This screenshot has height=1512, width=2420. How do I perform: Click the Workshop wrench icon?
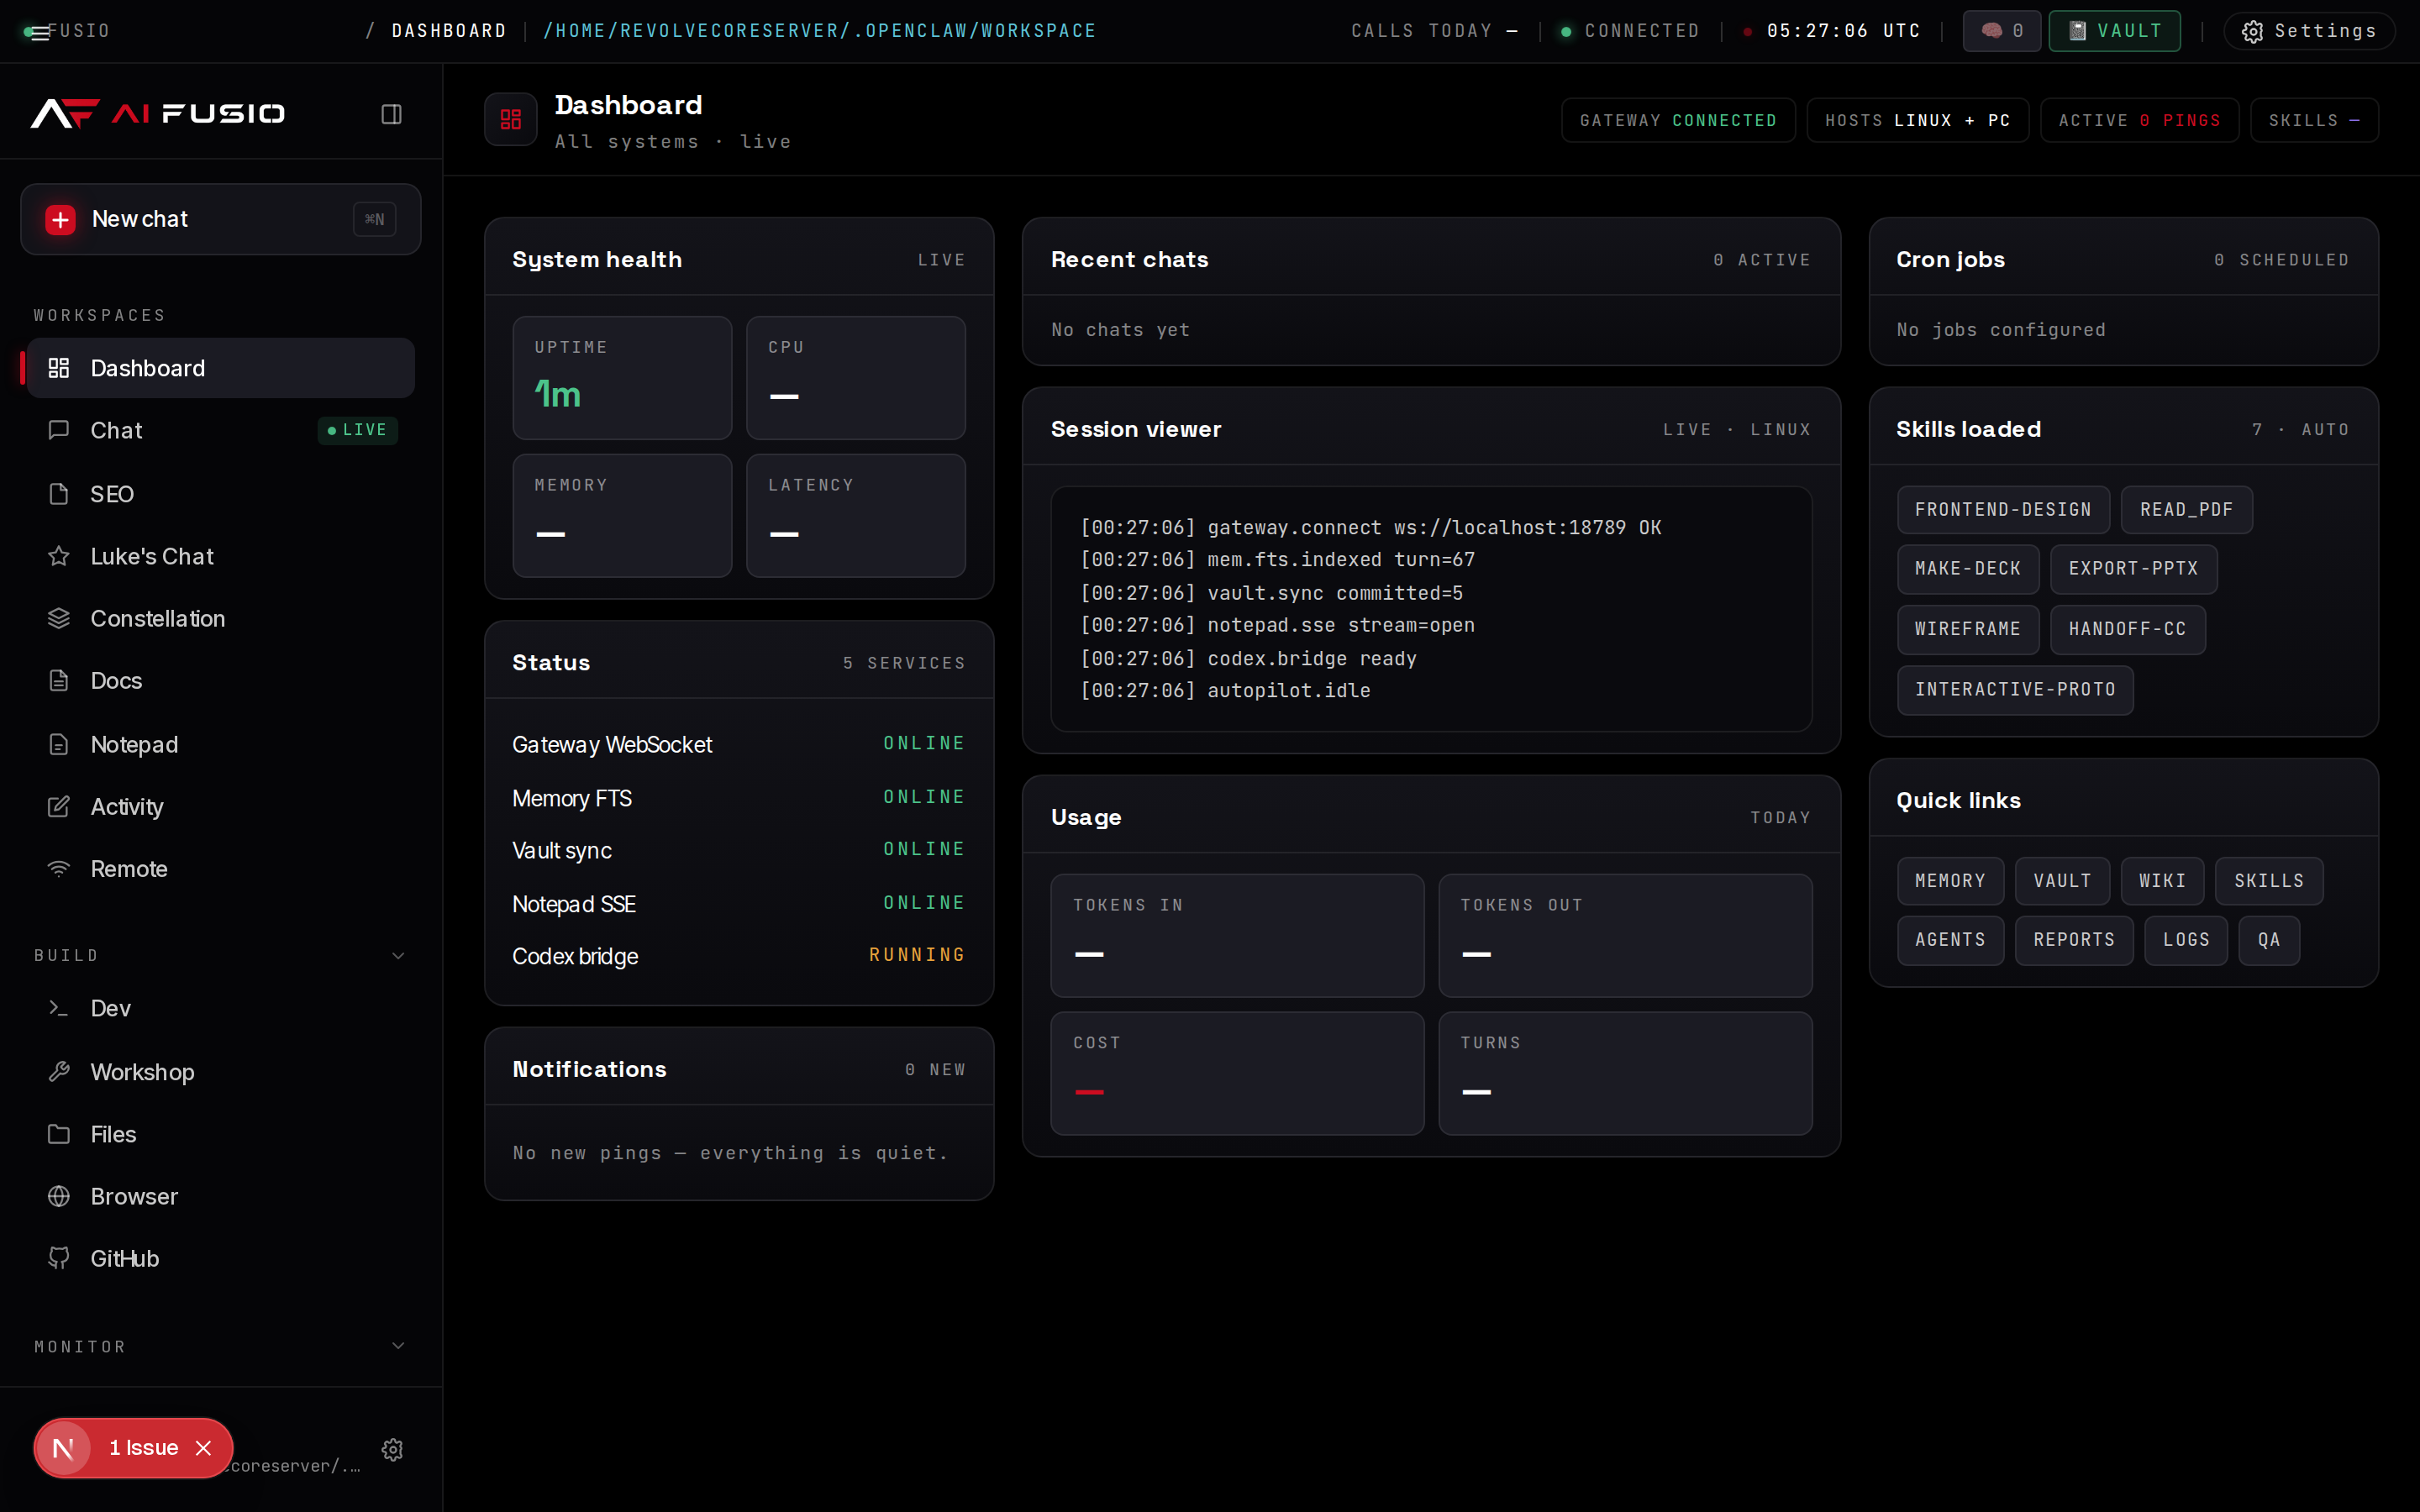pyautogui.click(x=59, y=1071)
